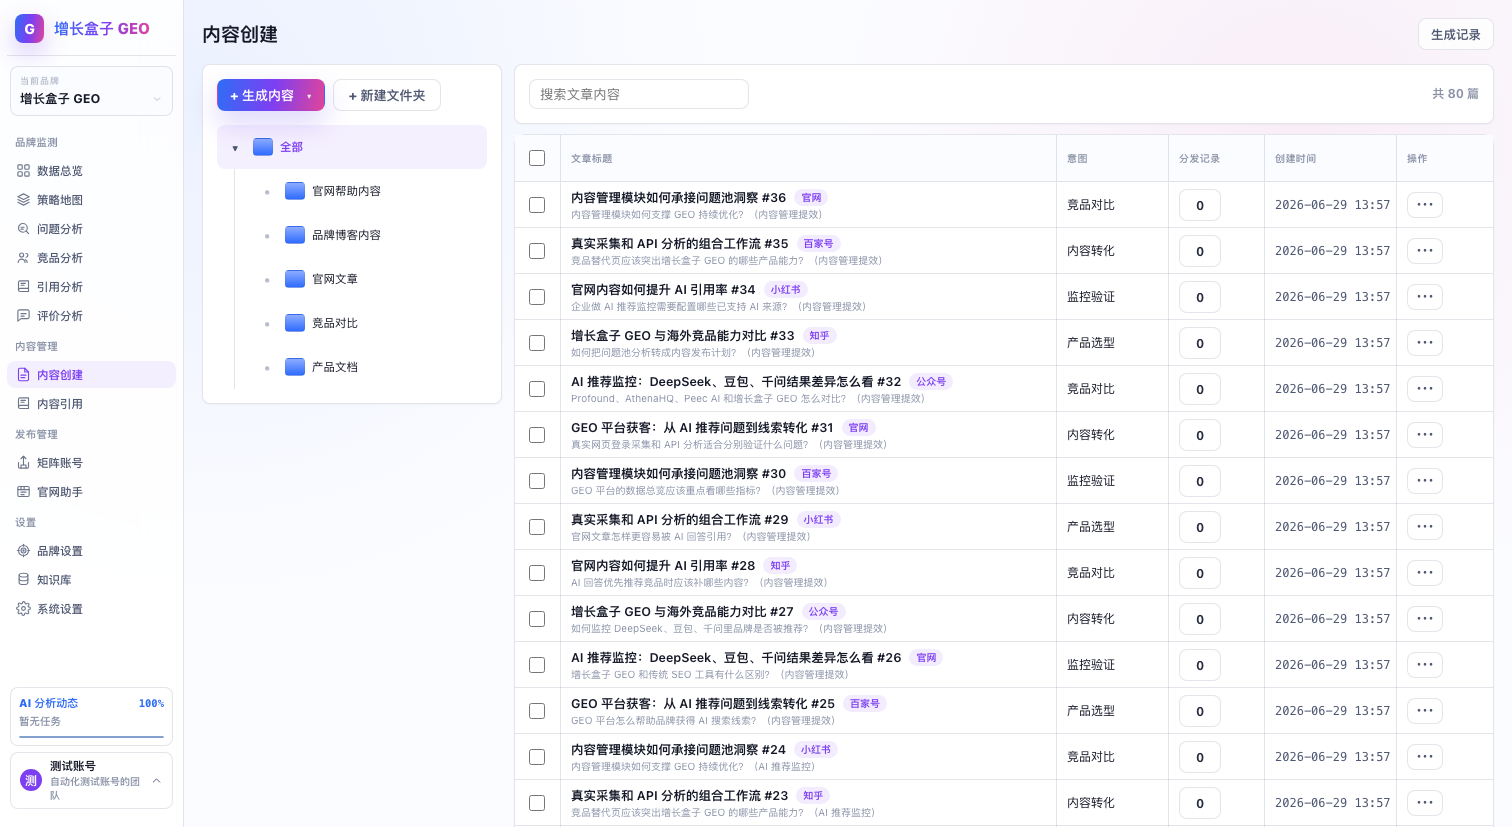Click the blue folder icon for 全部
This screenshot has height=827, width=1512.
click(263, 147)
